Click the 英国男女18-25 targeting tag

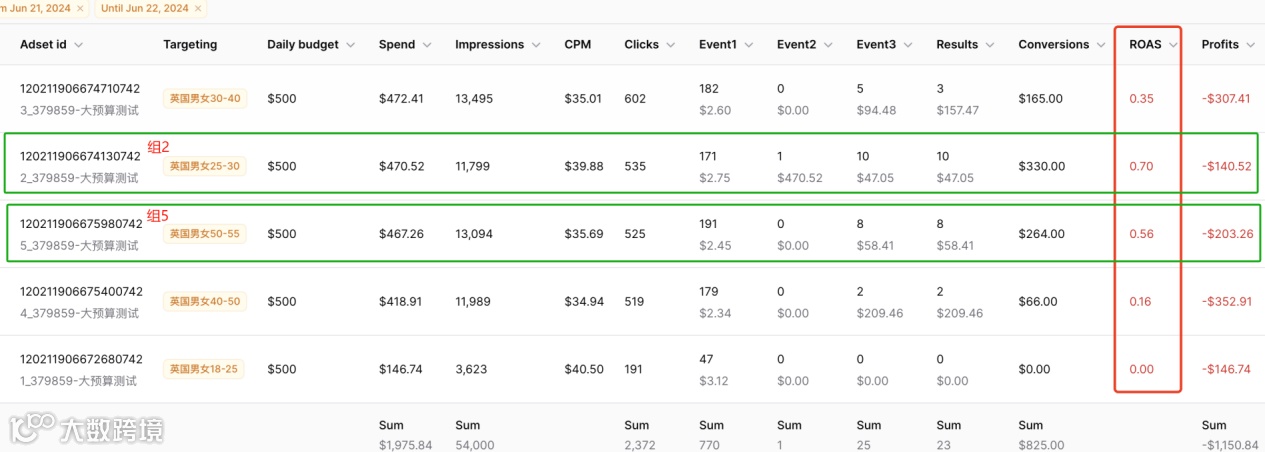coord(204,369)
